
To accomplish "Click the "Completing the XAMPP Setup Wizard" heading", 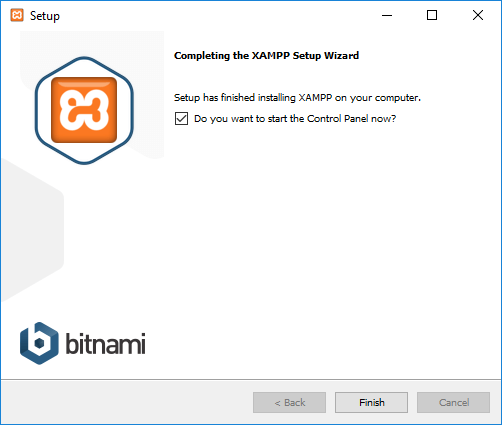I will (266, 55).
